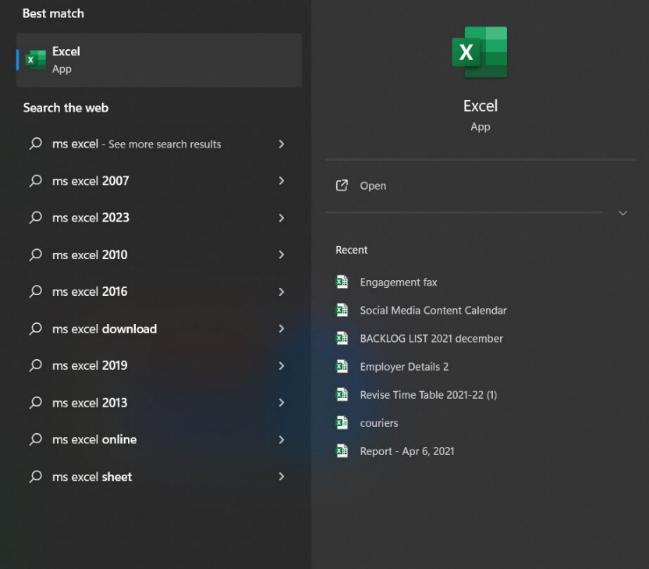This screenshot has width=649, height=569.
Task: Select web suggestion ms excel 2013
Action: point(159,403)
